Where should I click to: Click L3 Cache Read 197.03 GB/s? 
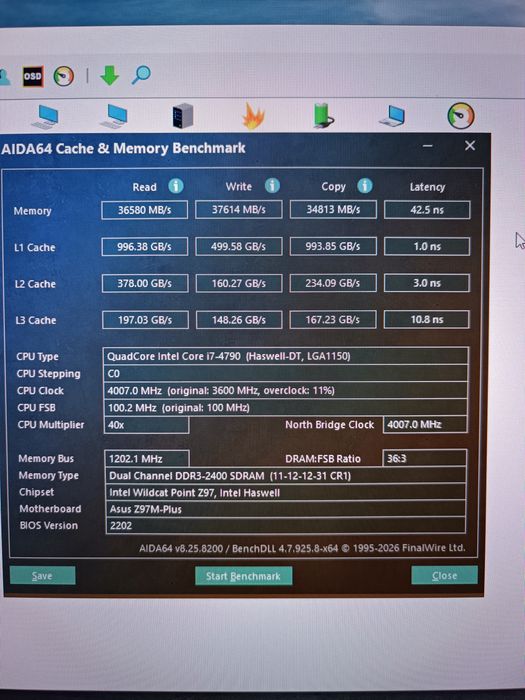pyautogui.click(x=145, y=320)
